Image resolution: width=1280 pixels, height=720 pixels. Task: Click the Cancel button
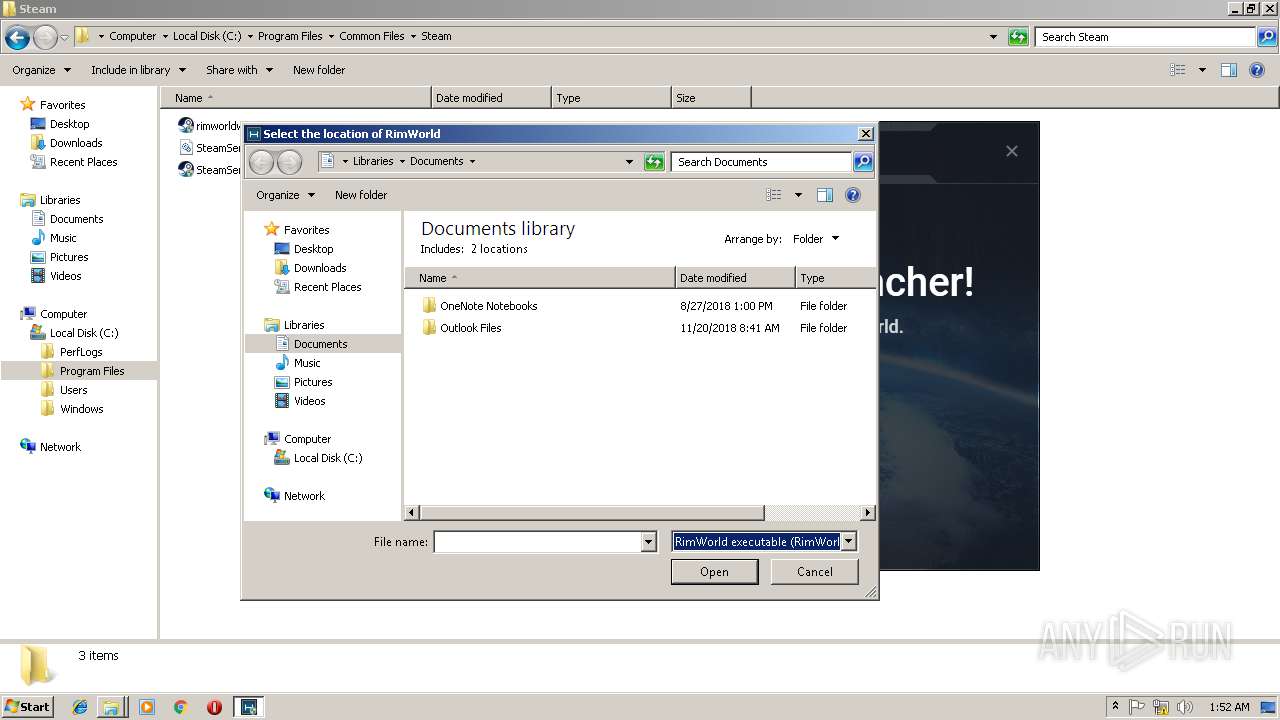coord(815,572)
